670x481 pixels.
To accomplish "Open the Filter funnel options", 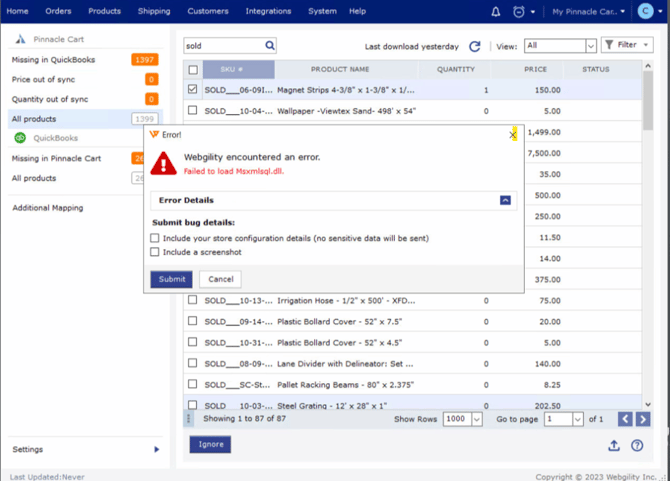I will point(627,45).
